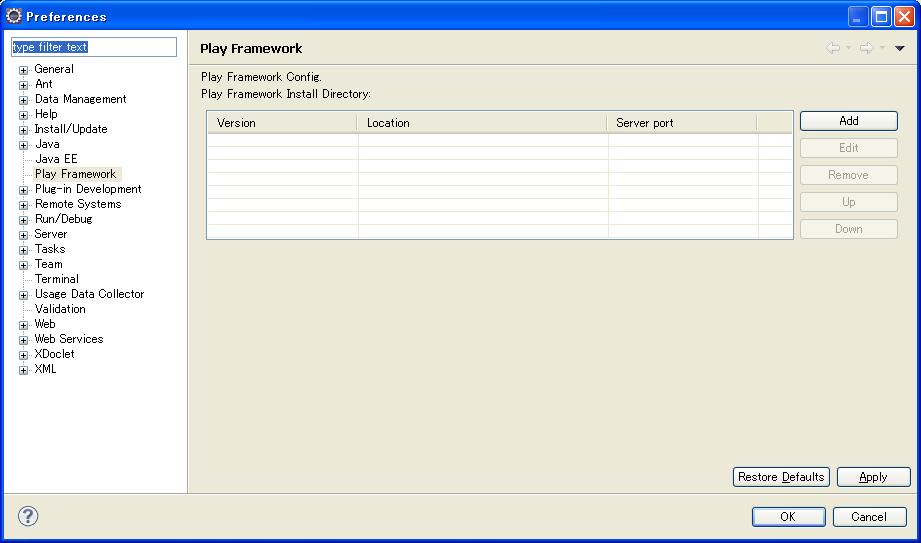Image resolution: width=921 pixels, height=543 pixels.
Task: Confirm with the OK button
Action: [788, 517]
